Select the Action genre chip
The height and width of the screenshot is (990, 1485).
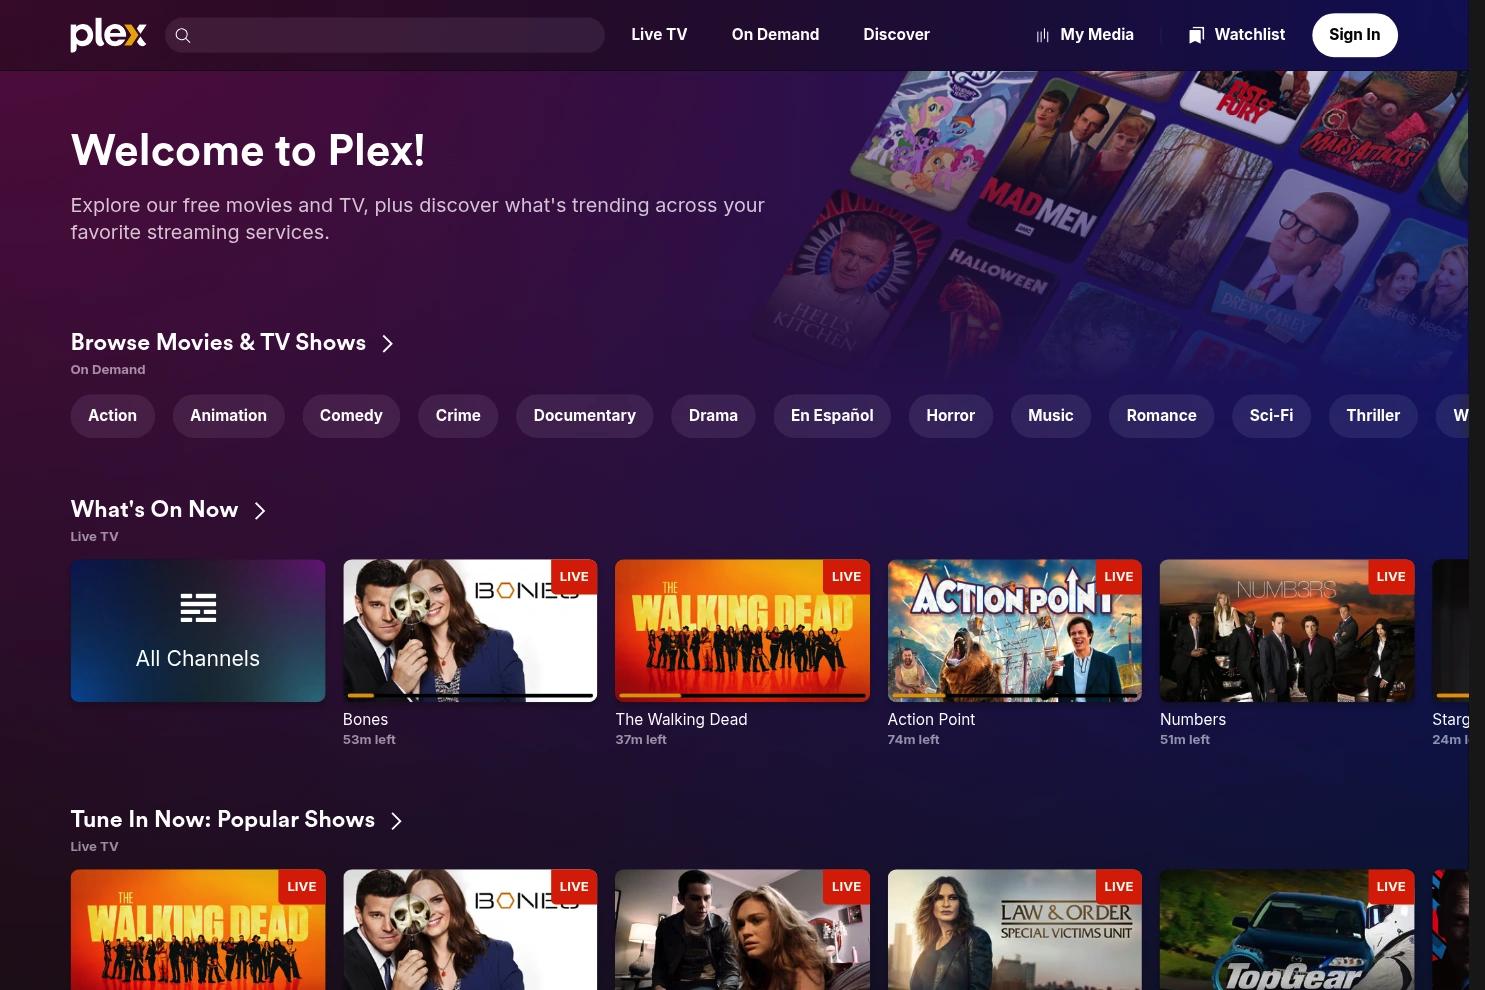112,416
